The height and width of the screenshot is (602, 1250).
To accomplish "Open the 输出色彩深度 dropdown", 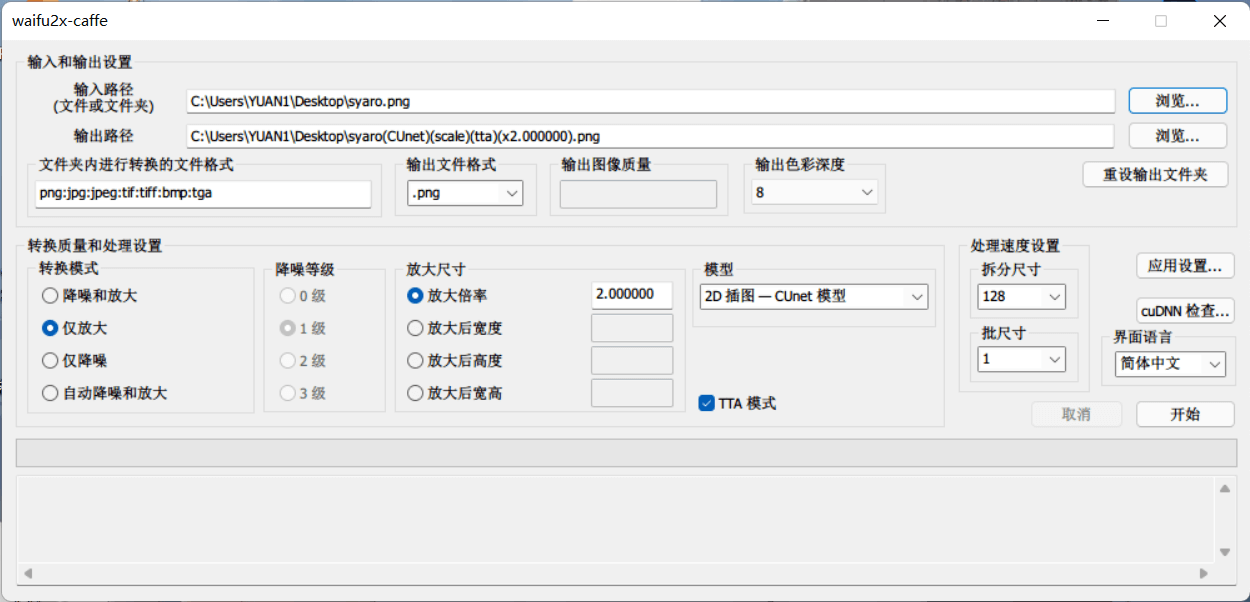I will pyautogui.click(x=815, y=193).
